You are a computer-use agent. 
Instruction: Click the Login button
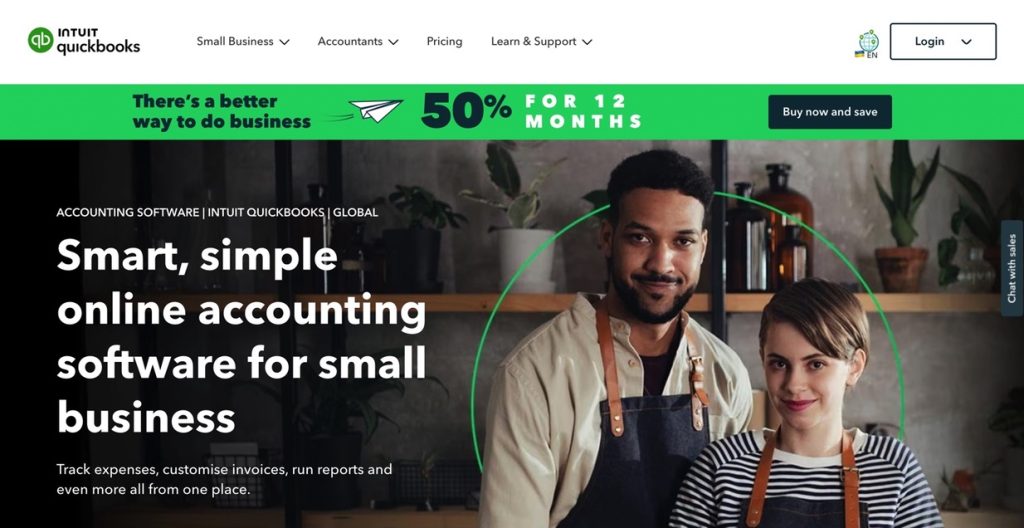943,41
